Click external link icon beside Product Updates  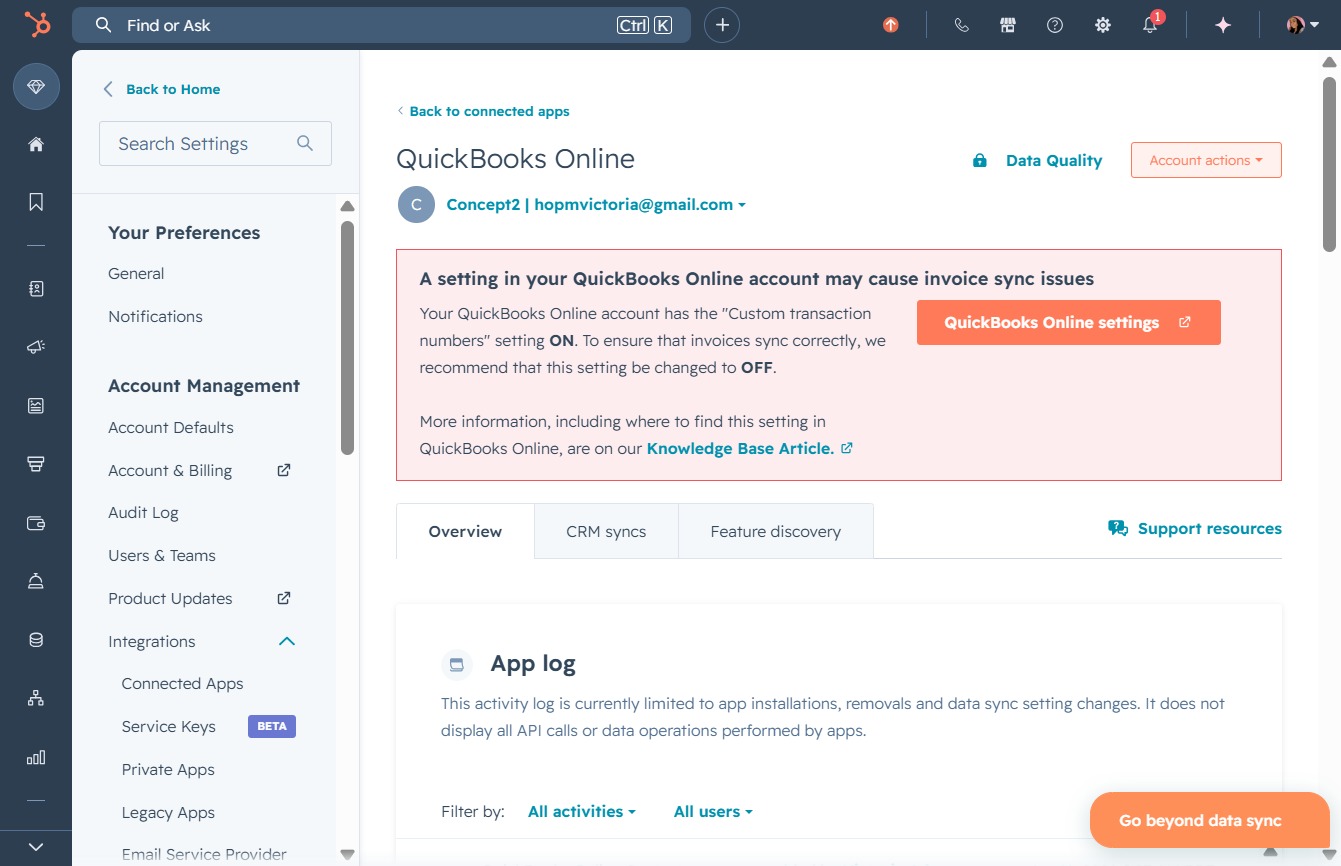(x=284, y=598)
